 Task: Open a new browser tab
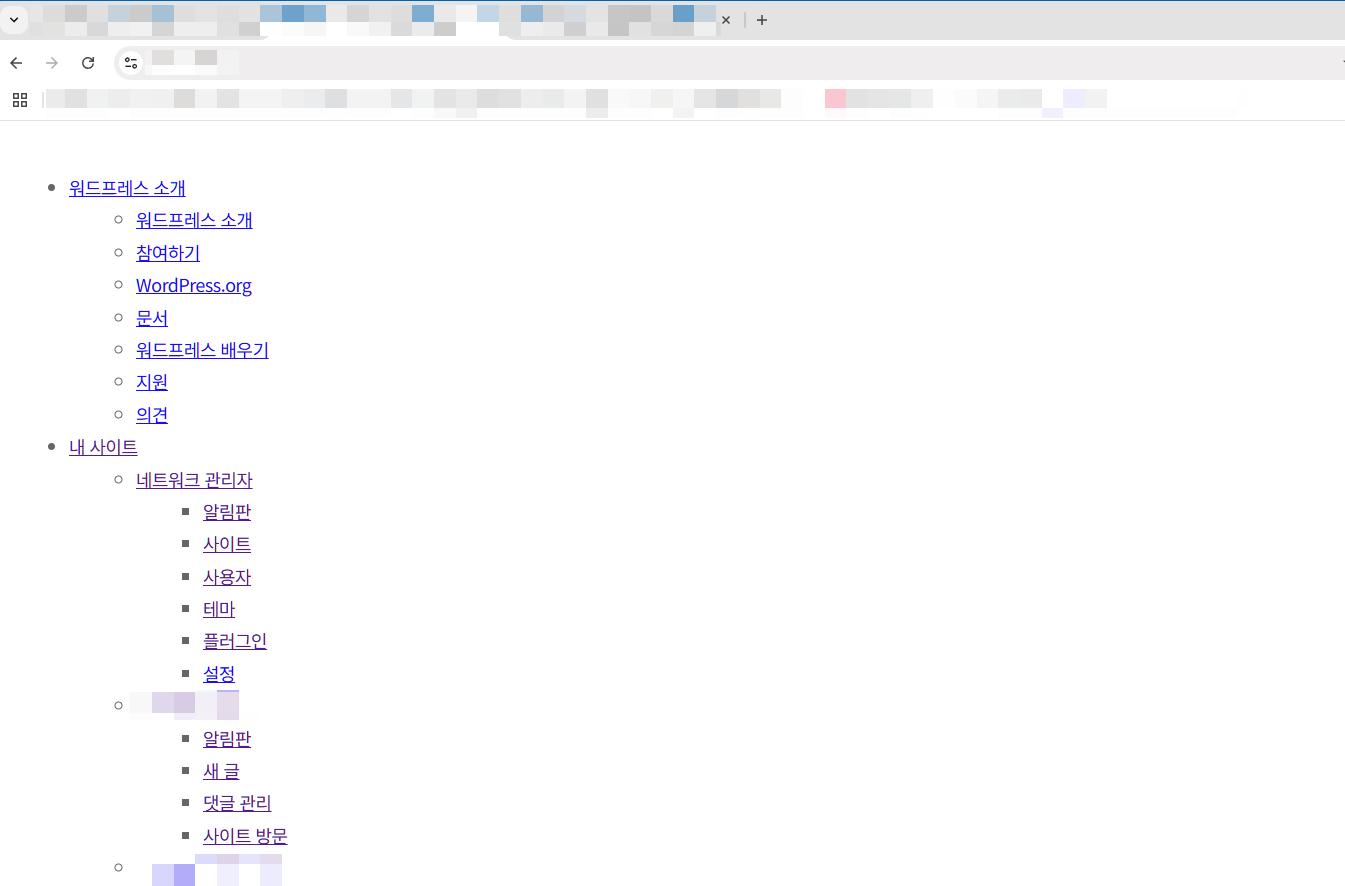point(762,20)
